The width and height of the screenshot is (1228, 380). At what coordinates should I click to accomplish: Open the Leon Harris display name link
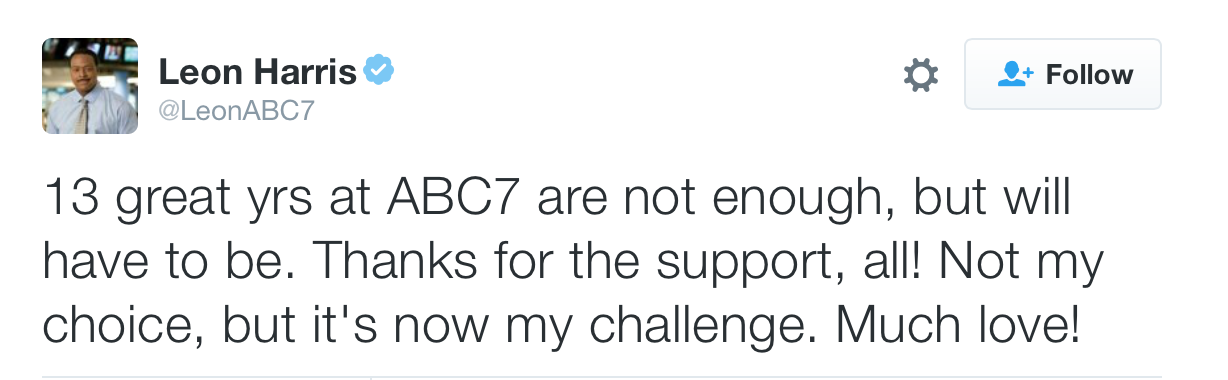pos(257,72)
